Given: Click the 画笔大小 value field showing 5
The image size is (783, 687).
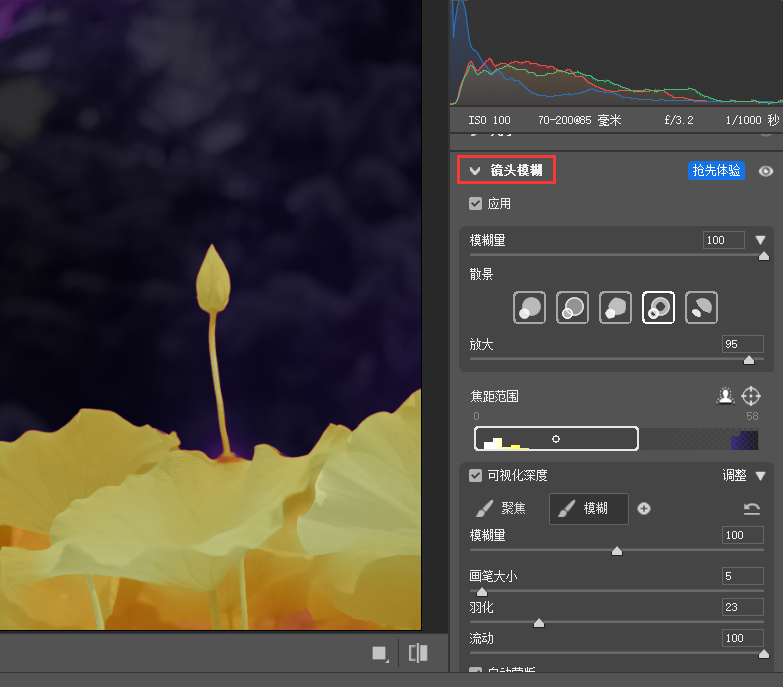Looking at the screenshot, I should coord(743,576).
